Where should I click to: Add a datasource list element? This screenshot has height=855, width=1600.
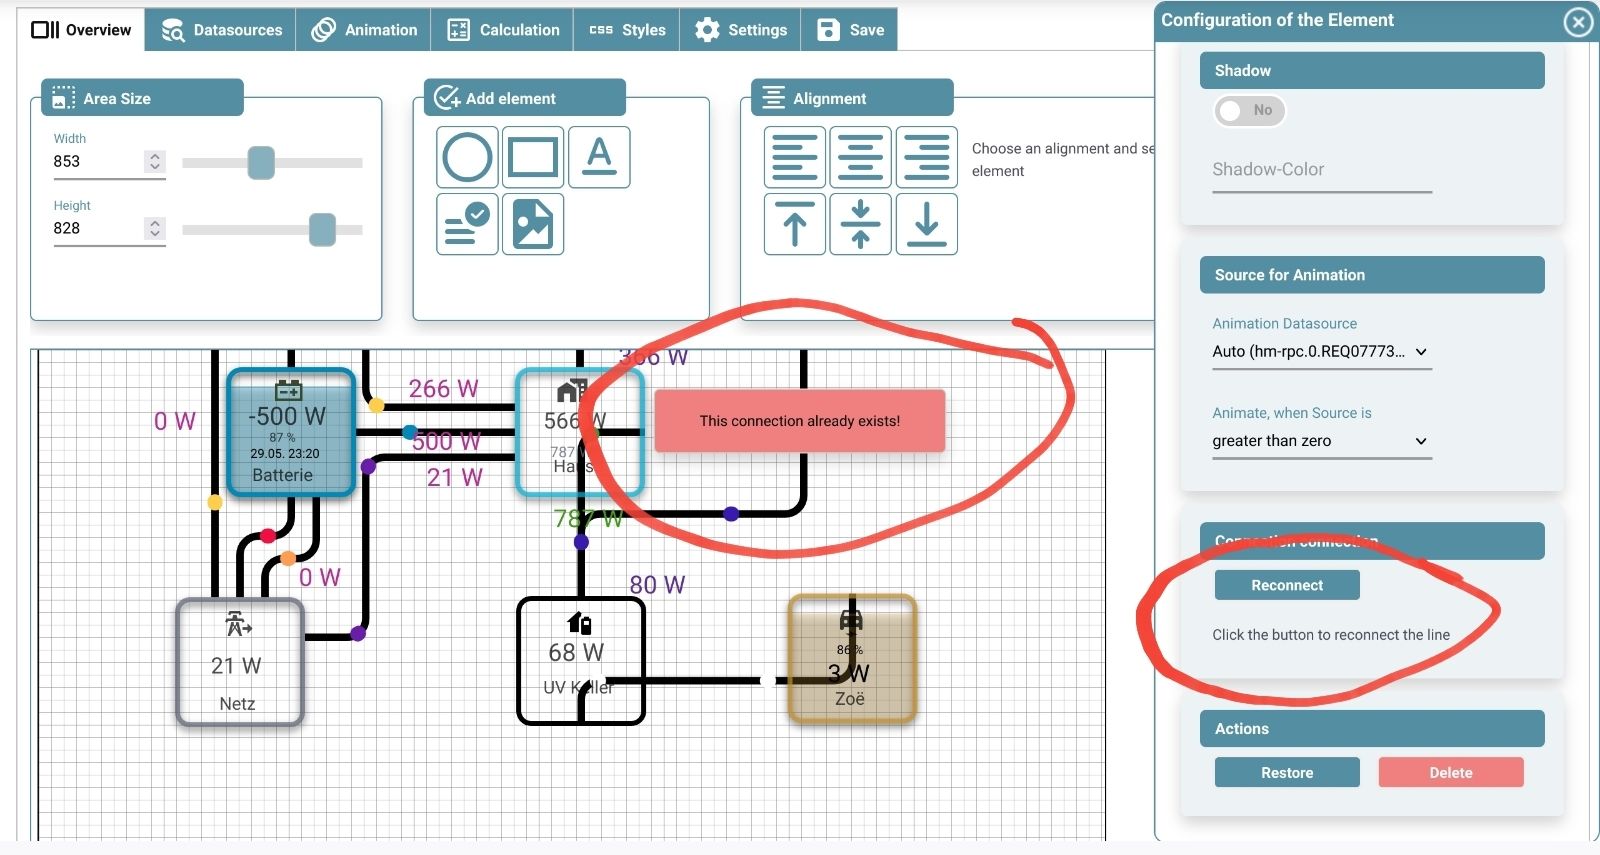tap(467, 224)
